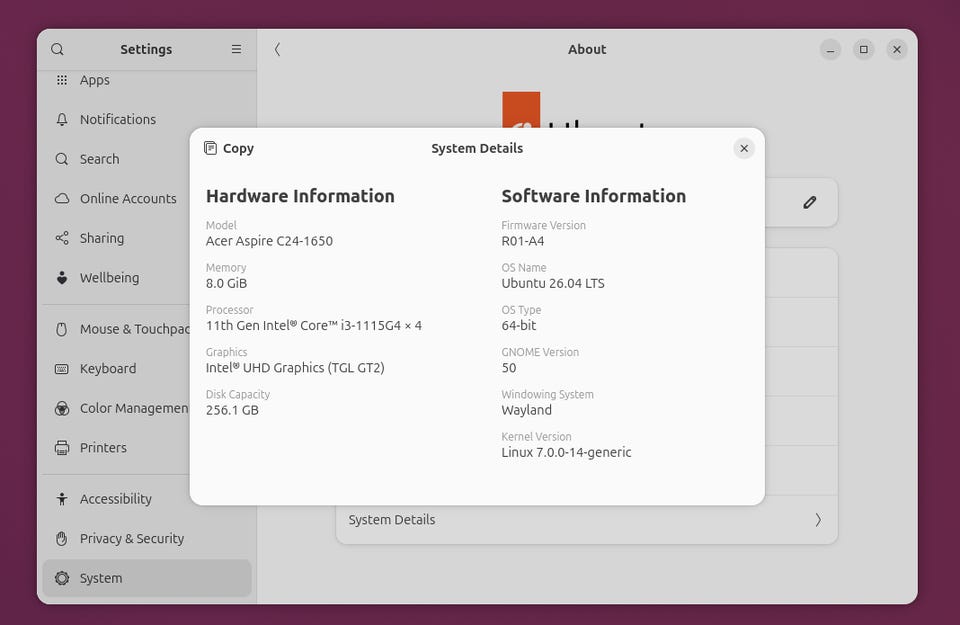Click the Printers icon in sidebar
This screenshot has width=960, height=625.
[62, 447]
